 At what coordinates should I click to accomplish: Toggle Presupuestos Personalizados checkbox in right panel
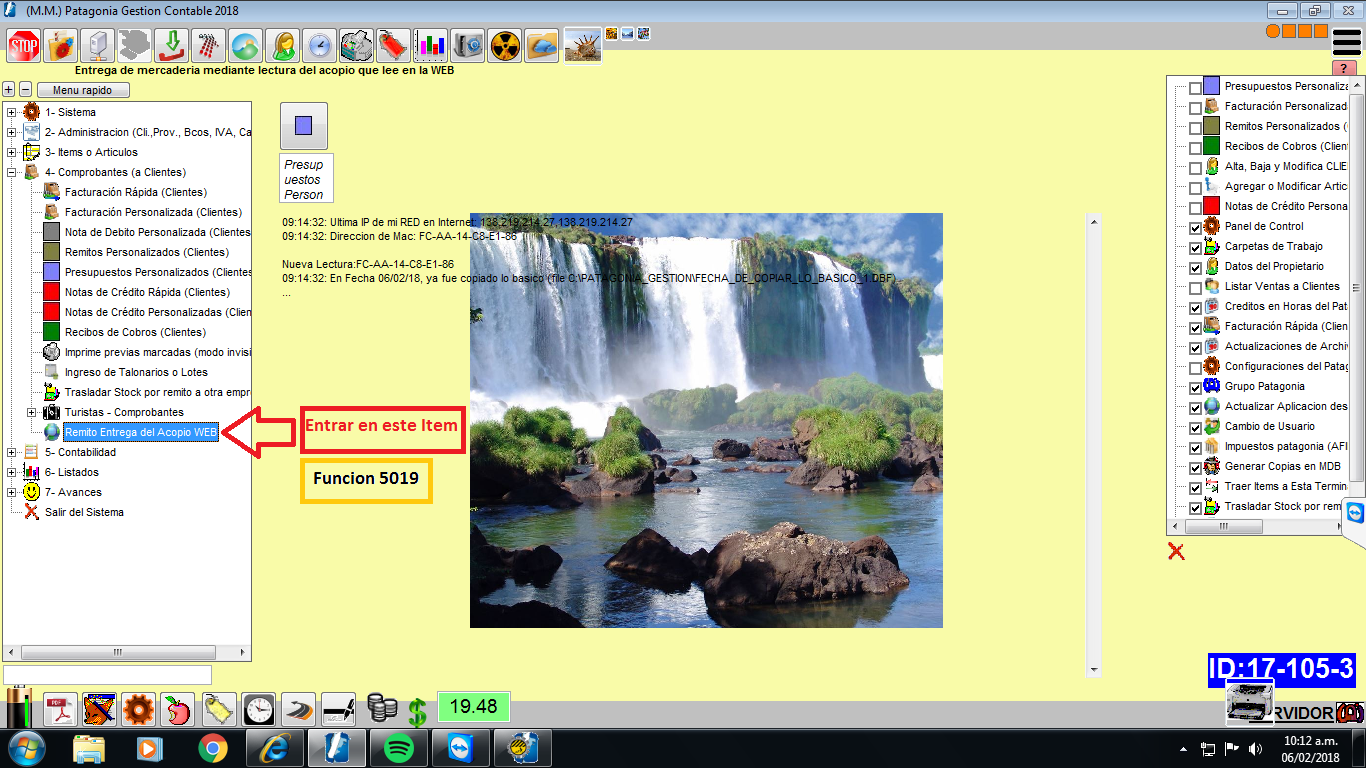pyautogui.click(x=1196, y=88)
